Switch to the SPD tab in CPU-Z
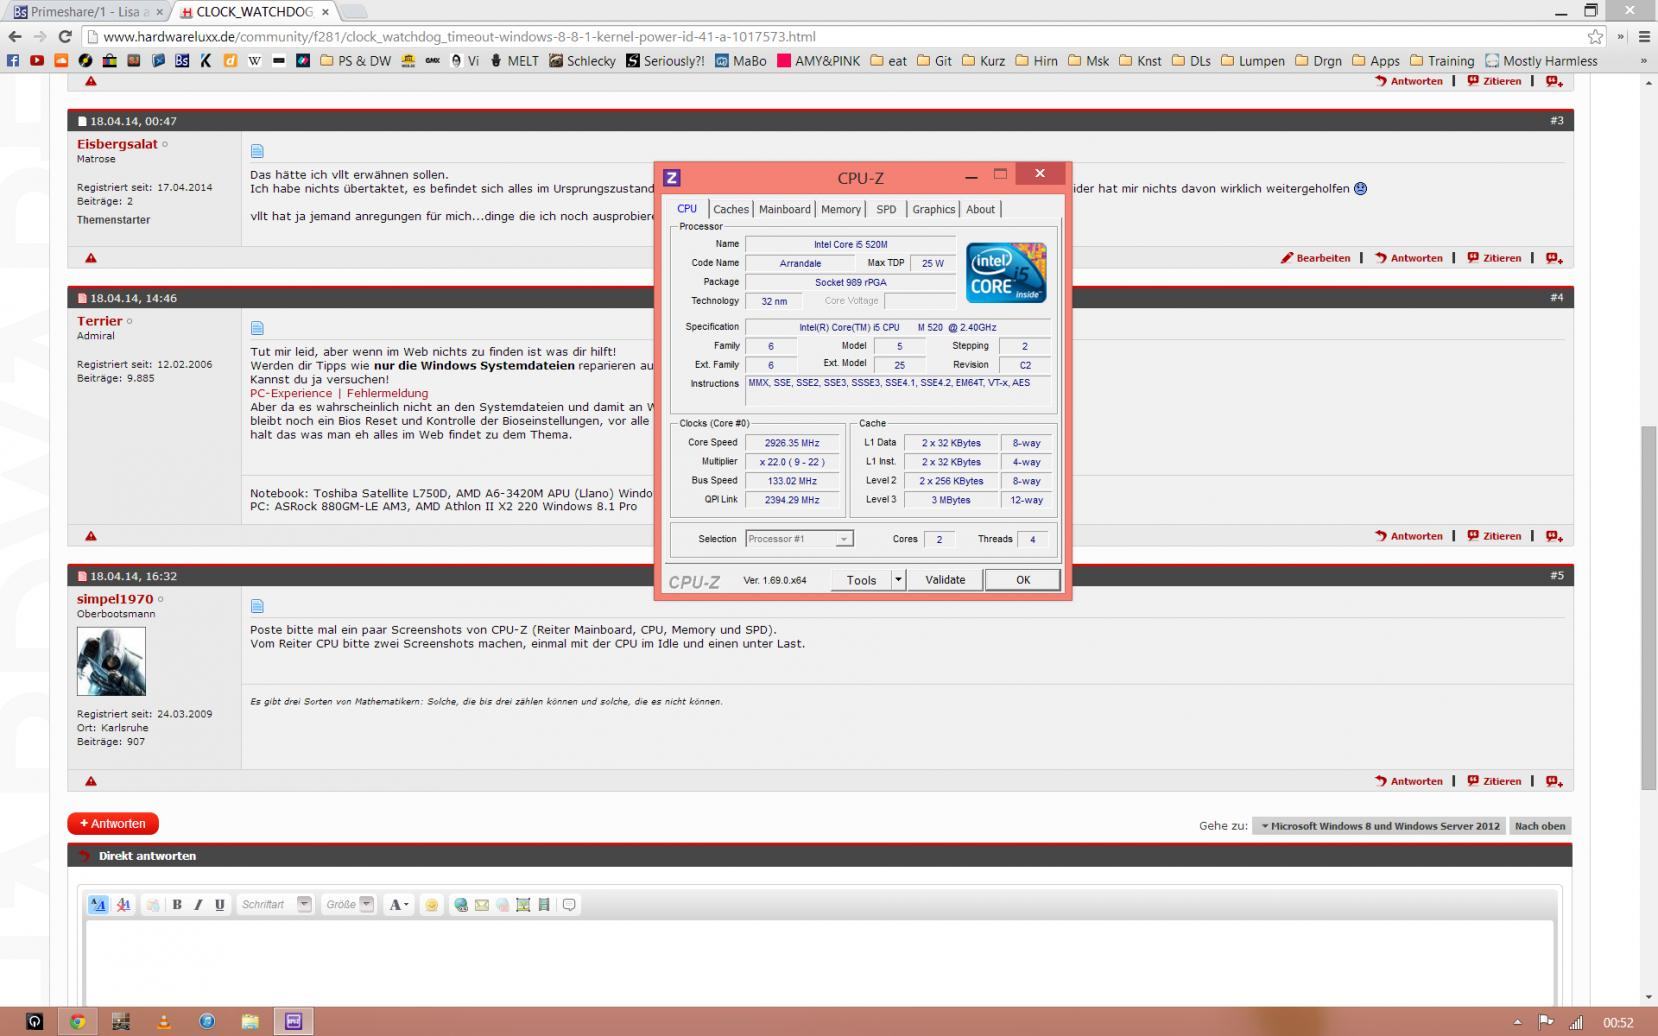The width and height of the screenshot is (1658, 1036). tap(886, 209)
